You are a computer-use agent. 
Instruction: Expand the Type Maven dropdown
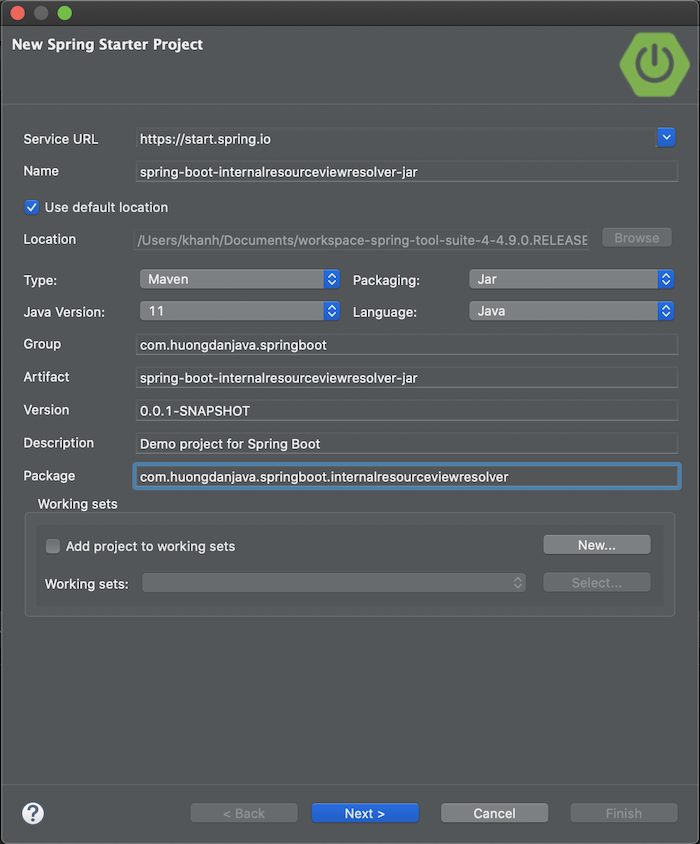click(x=240, y=279)
